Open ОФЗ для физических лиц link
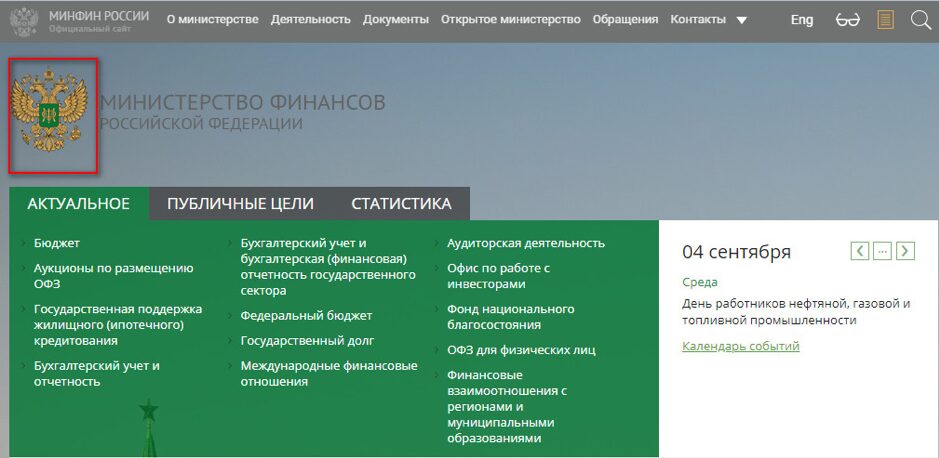Screen dimensions: 939x458 (x=522, y=350)
